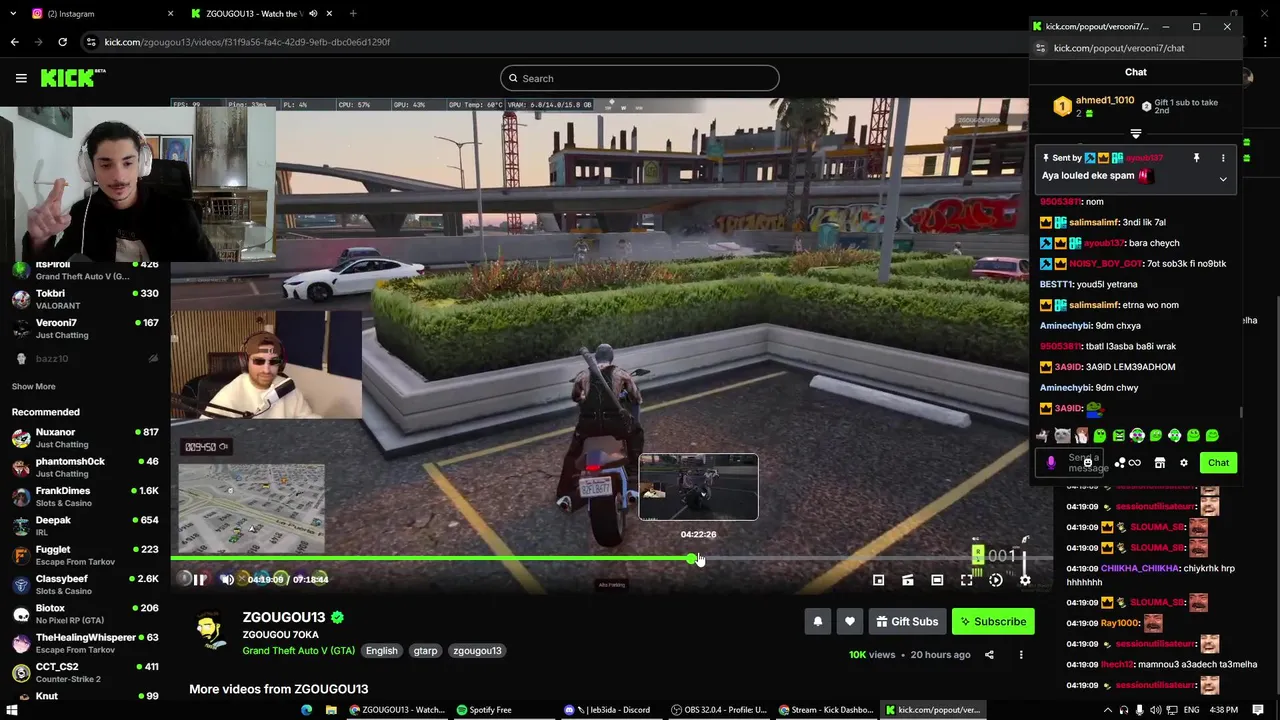Click the English tag

click(381, 651)
